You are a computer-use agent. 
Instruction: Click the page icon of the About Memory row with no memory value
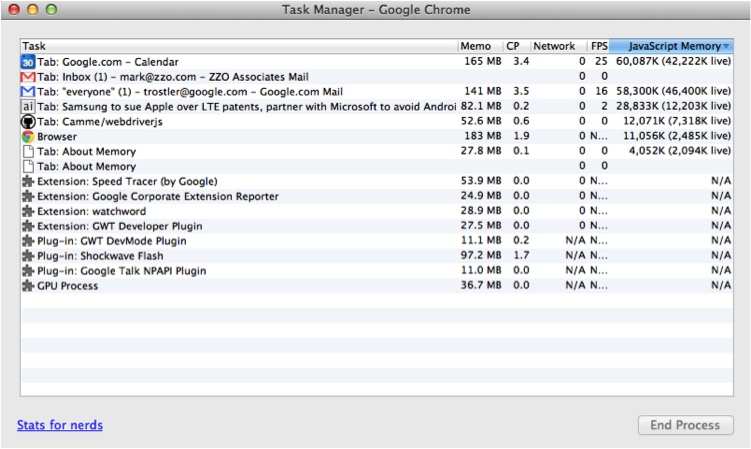click(x=28, y=166)
